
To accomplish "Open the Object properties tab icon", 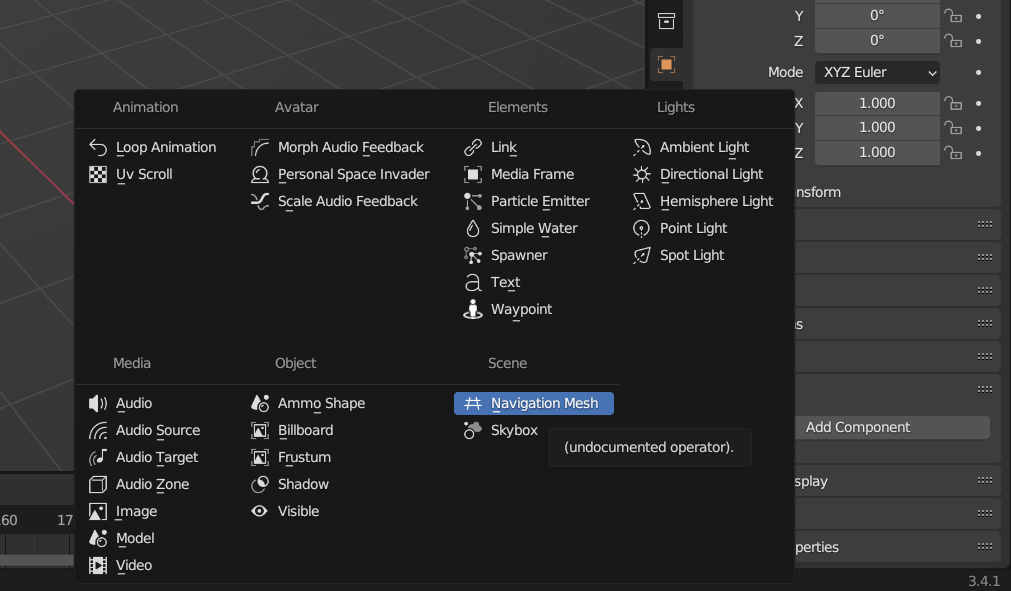I will click(666, 65).
